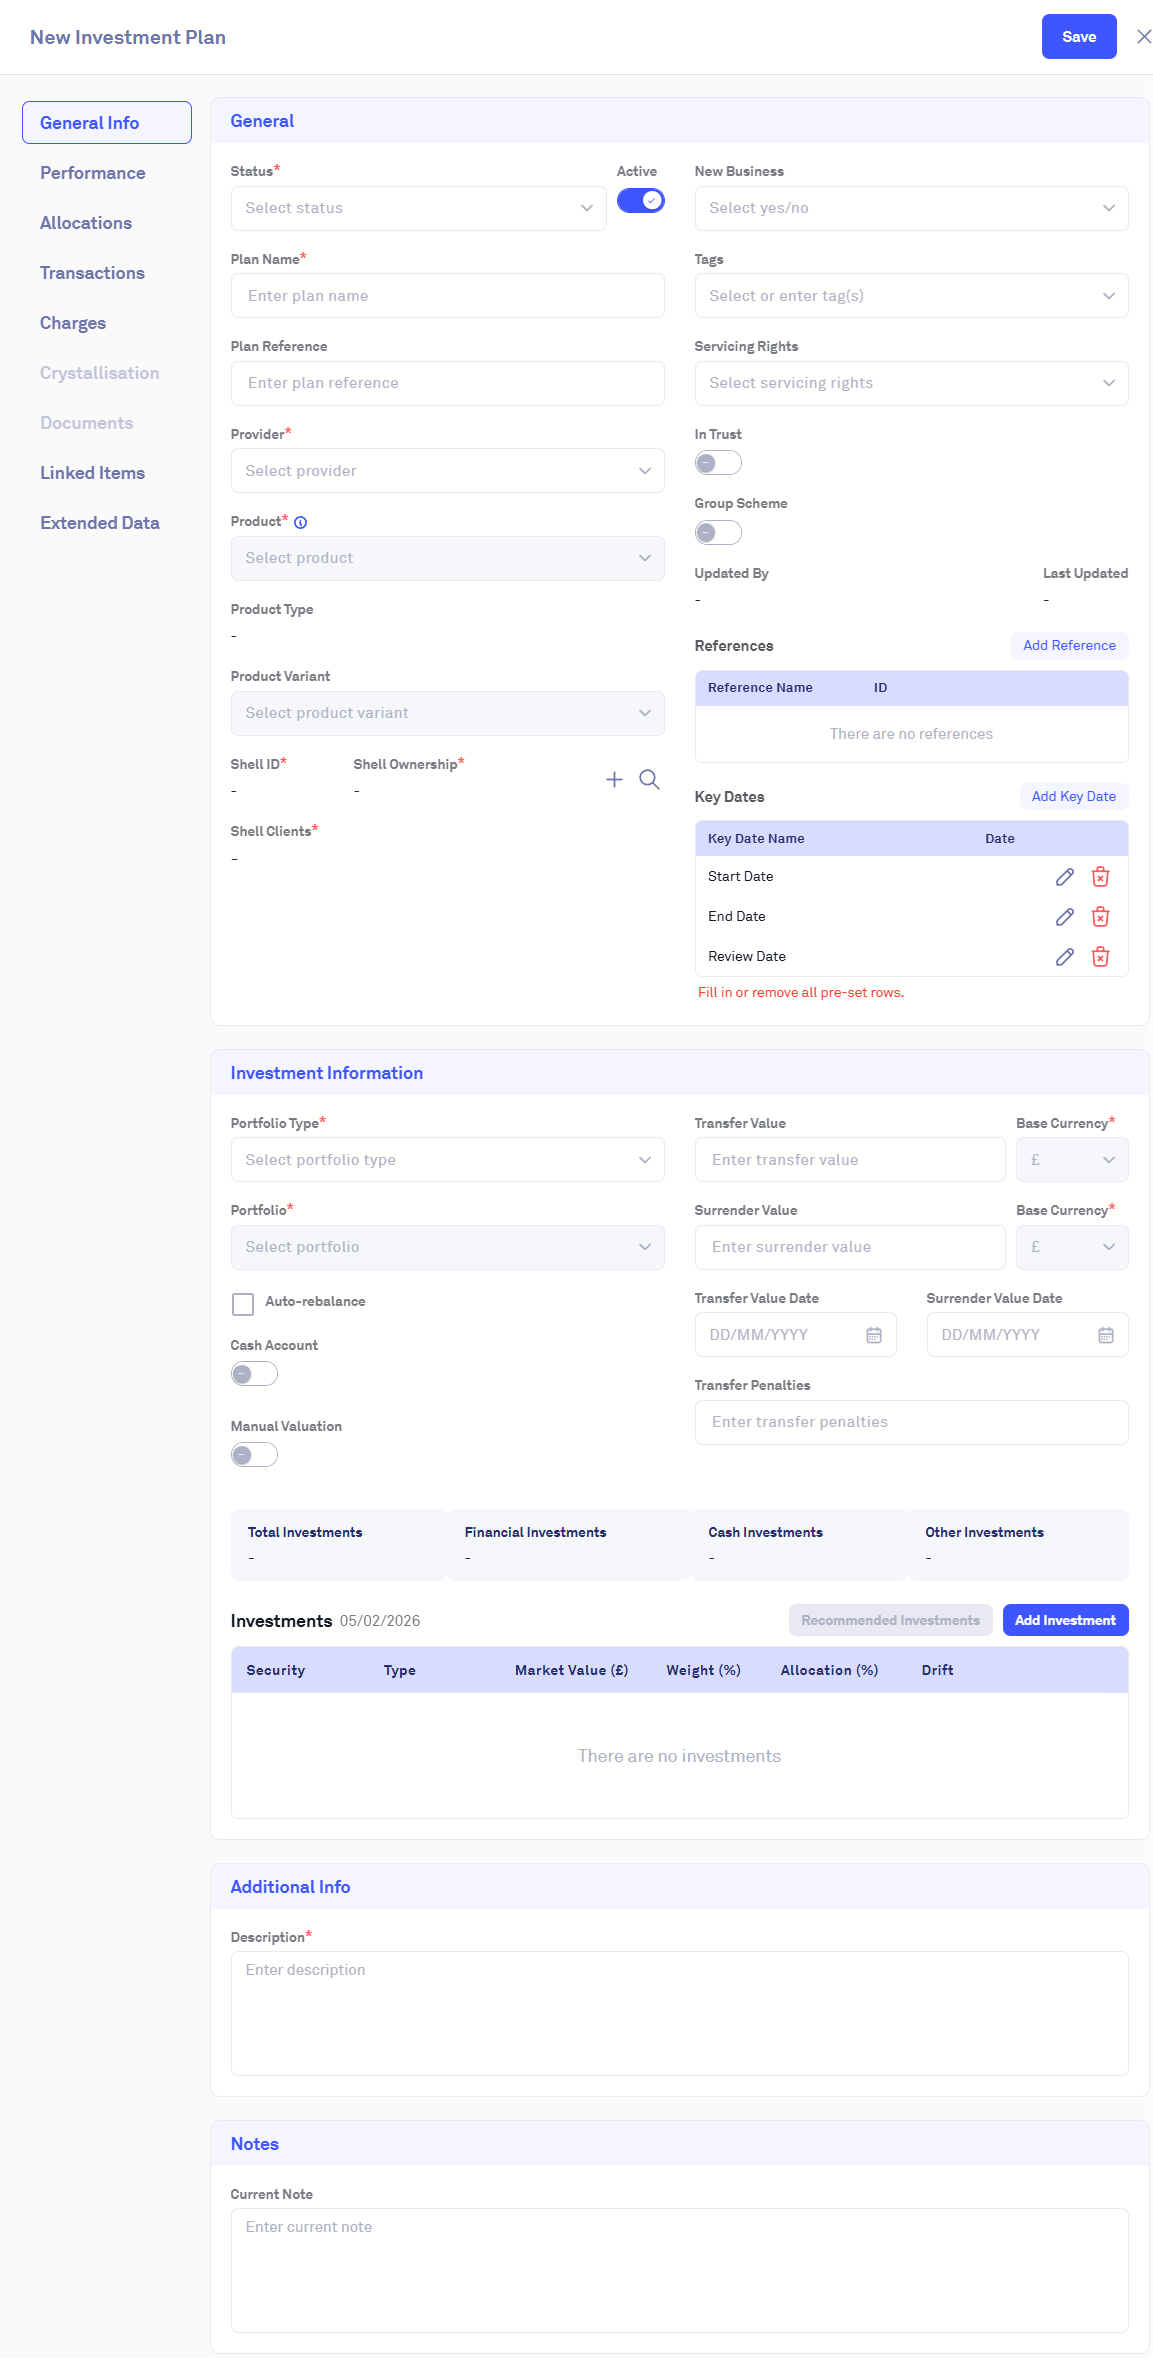The image size is (1153, 2366).
Task: Open the Transfer Value Date calendar icon
Action: tap(873, 1335)
